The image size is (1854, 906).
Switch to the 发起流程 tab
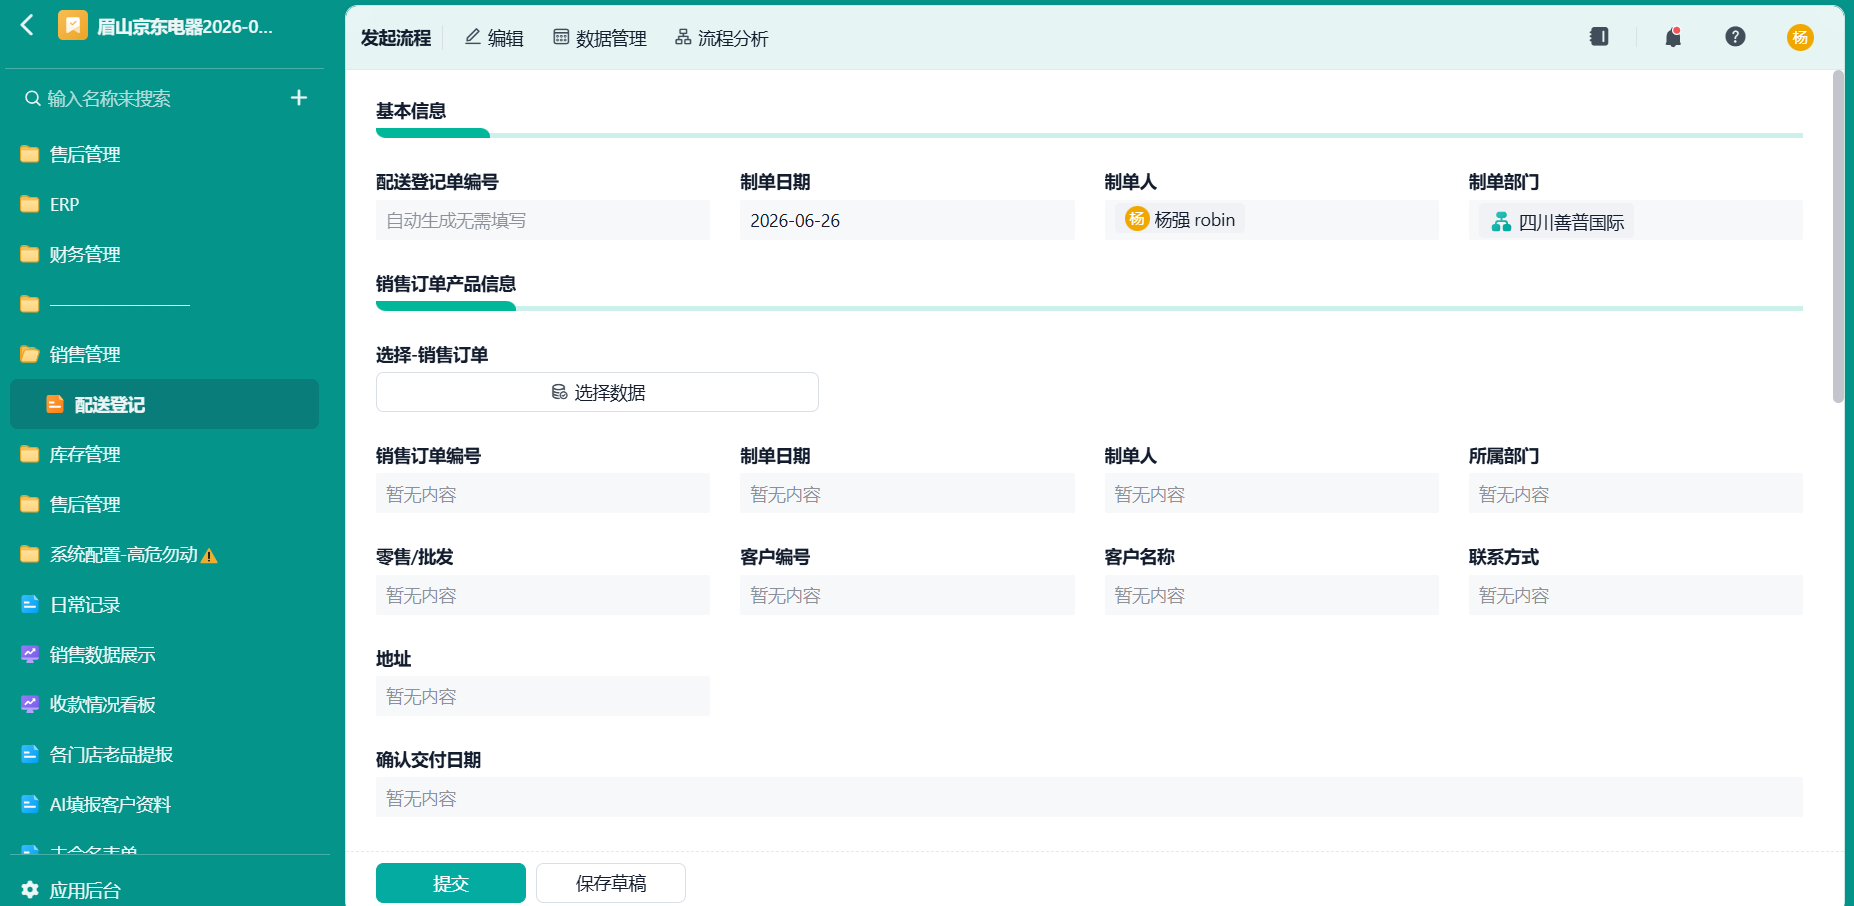(396, 38)
